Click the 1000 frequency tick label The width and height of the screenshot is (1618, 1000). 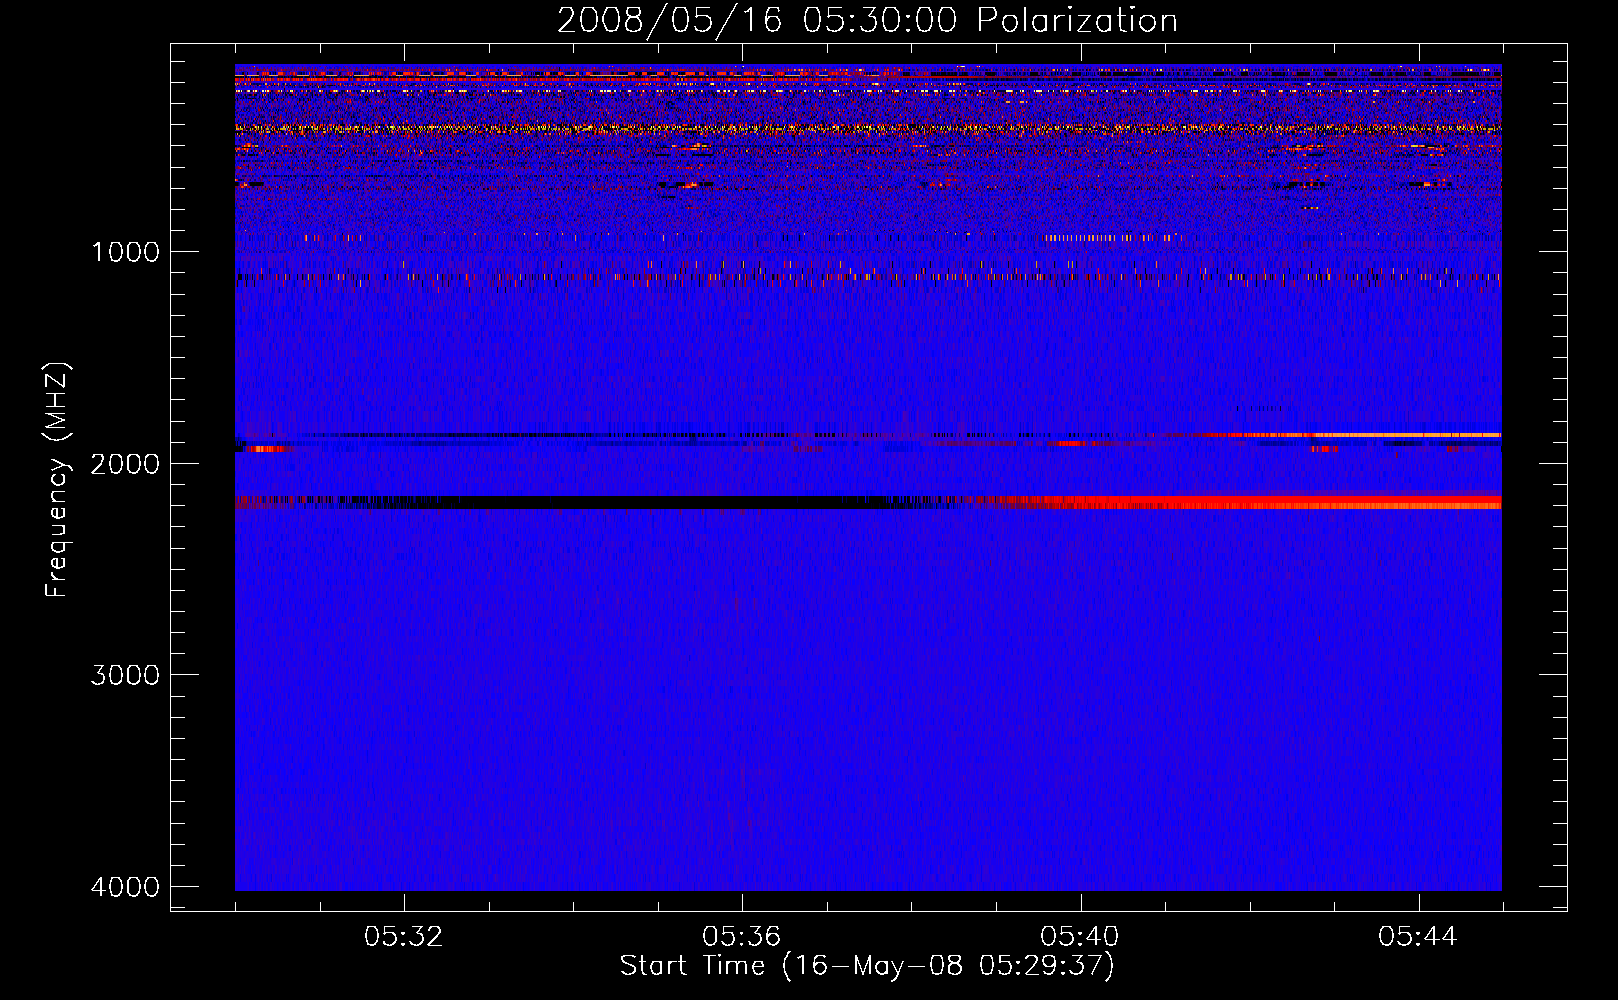126,251
